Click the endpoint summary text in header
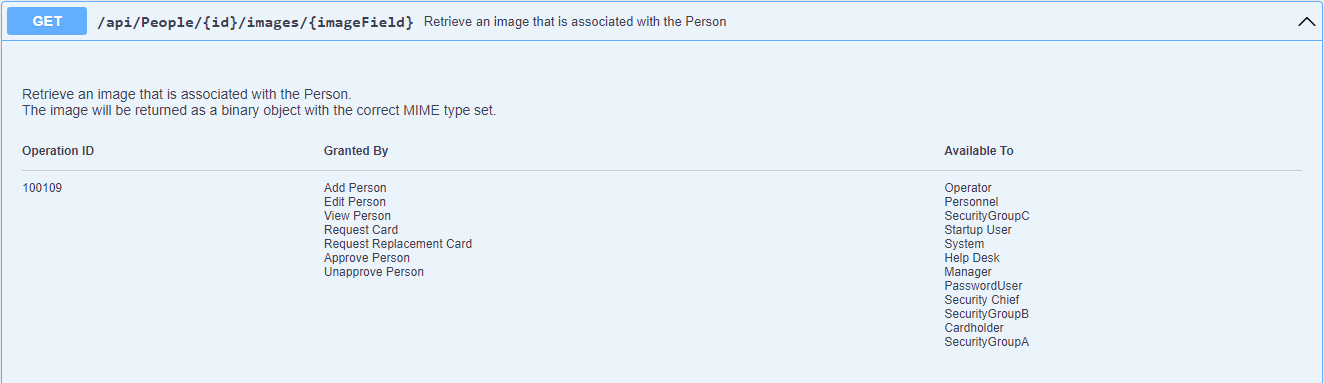This screenshot has width=1324, height=383. tap(575, 22)
